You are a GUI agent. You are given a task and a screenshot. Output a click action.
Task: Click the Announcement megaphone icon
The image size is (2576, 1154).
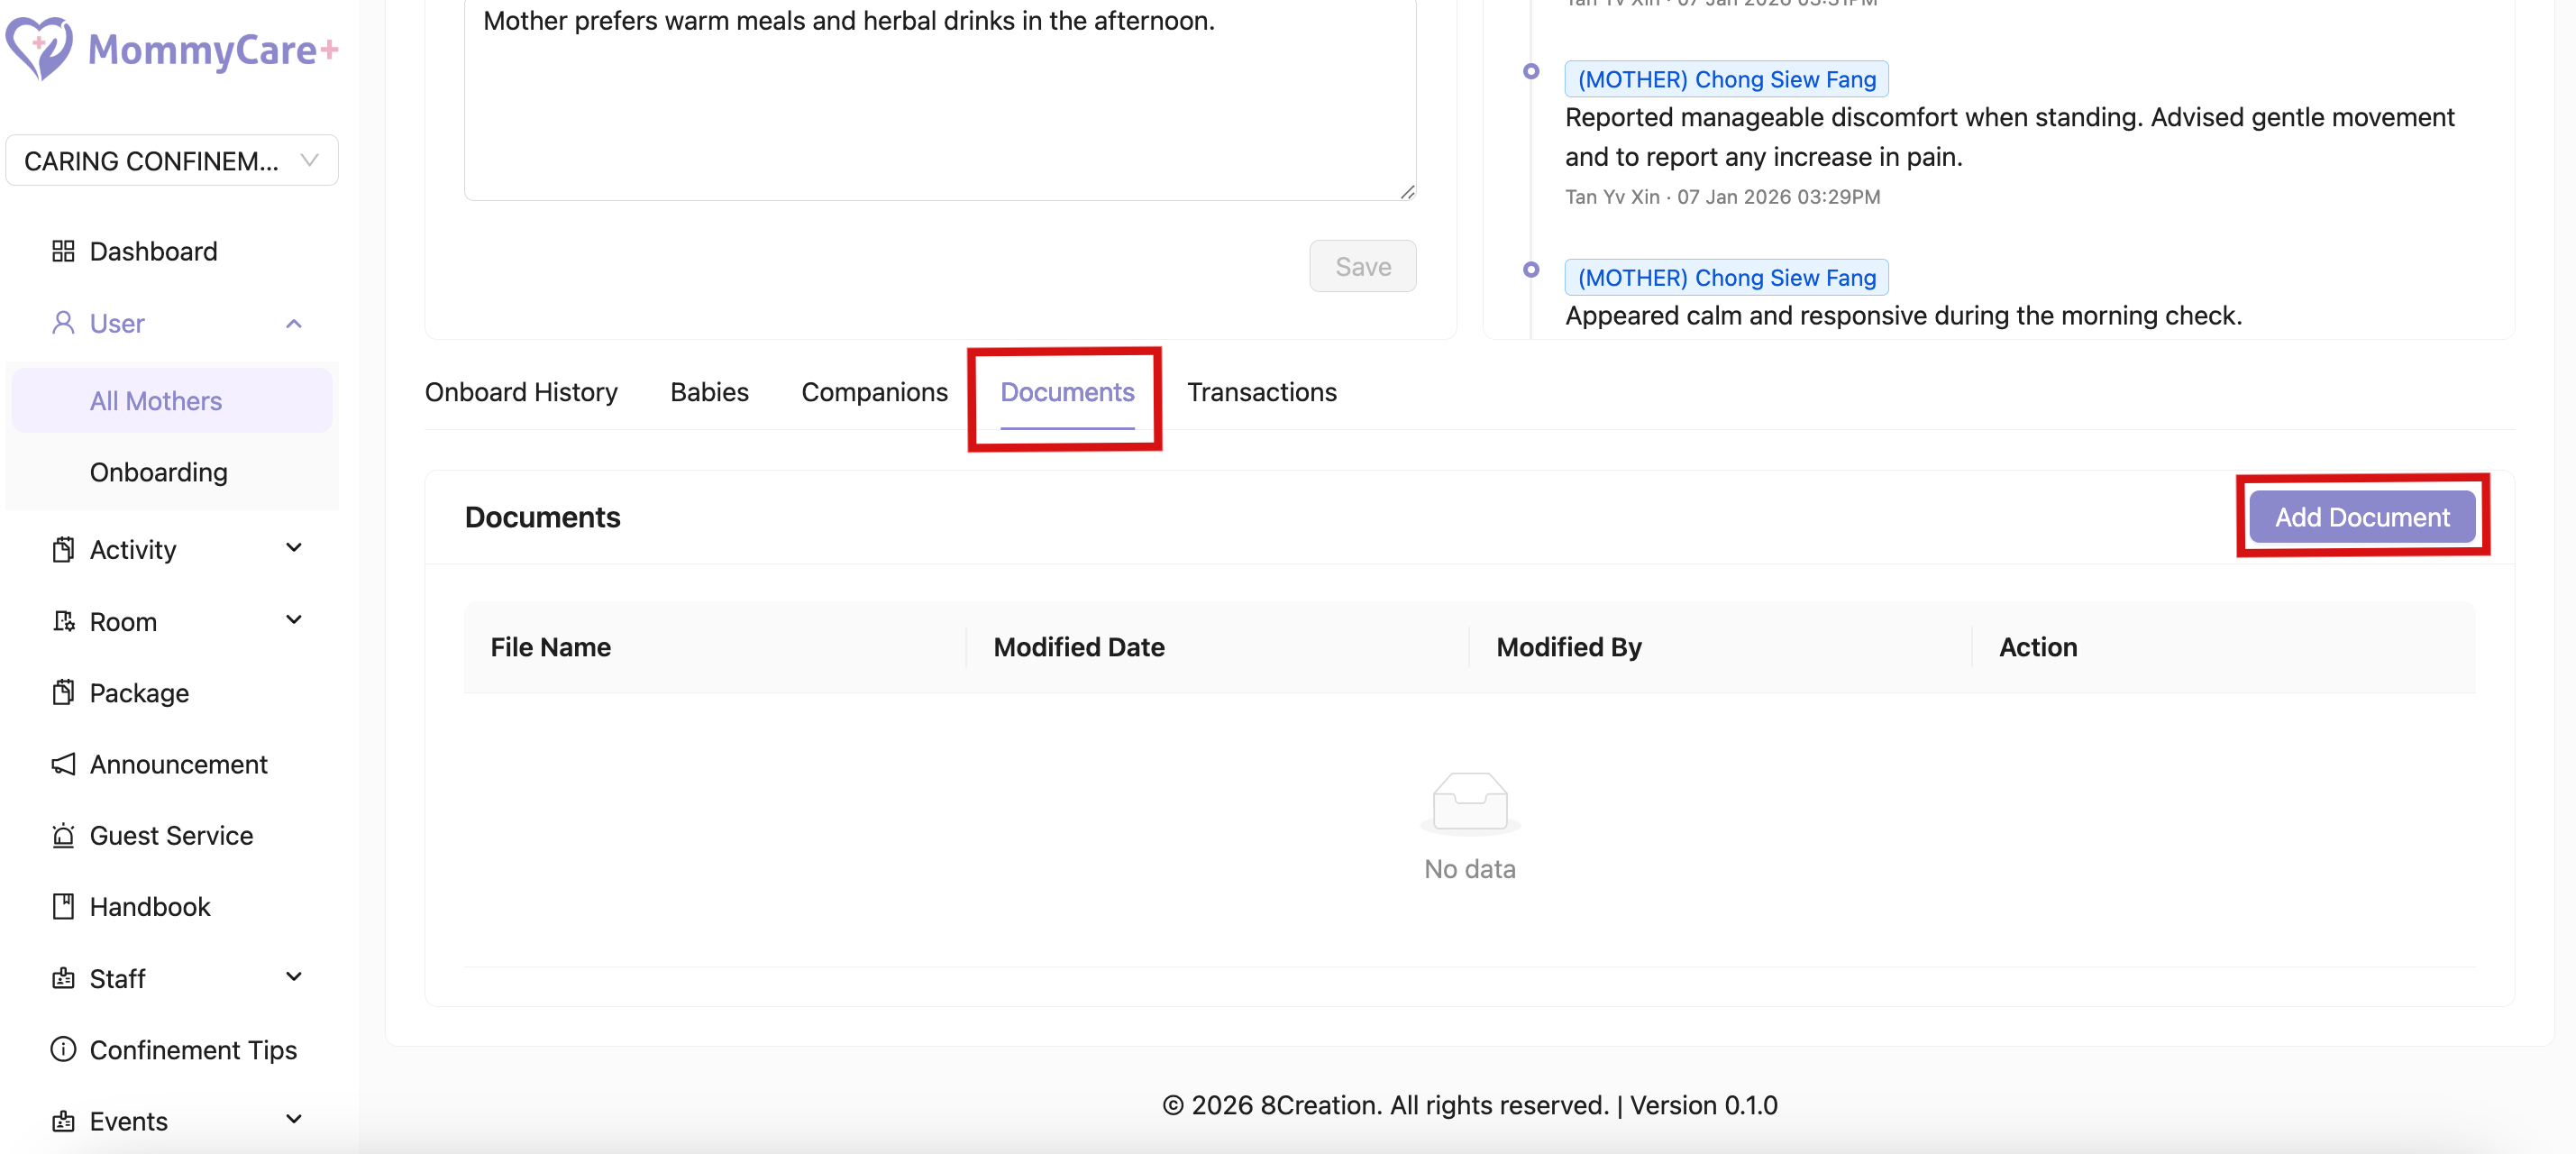point(63,764)
